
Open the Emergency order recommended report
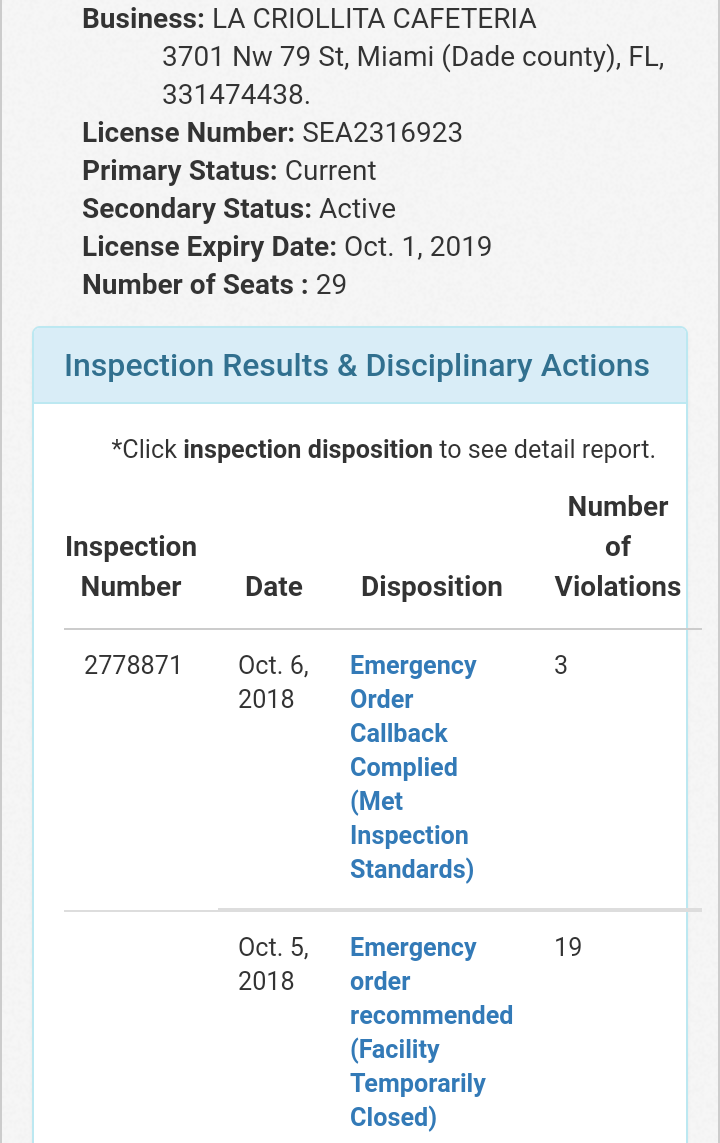[x=430, y=1031]
